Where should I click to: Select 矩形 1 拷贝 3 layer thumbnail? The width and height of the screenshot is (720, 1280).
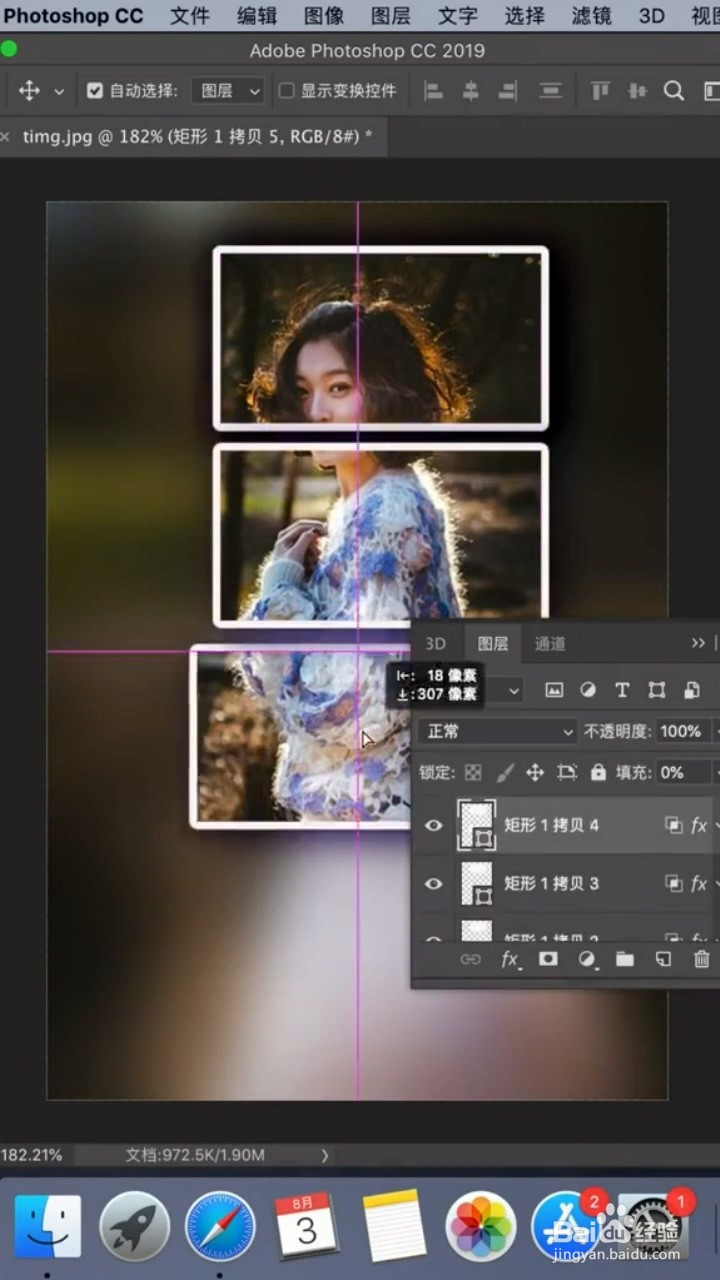(476, 884)
